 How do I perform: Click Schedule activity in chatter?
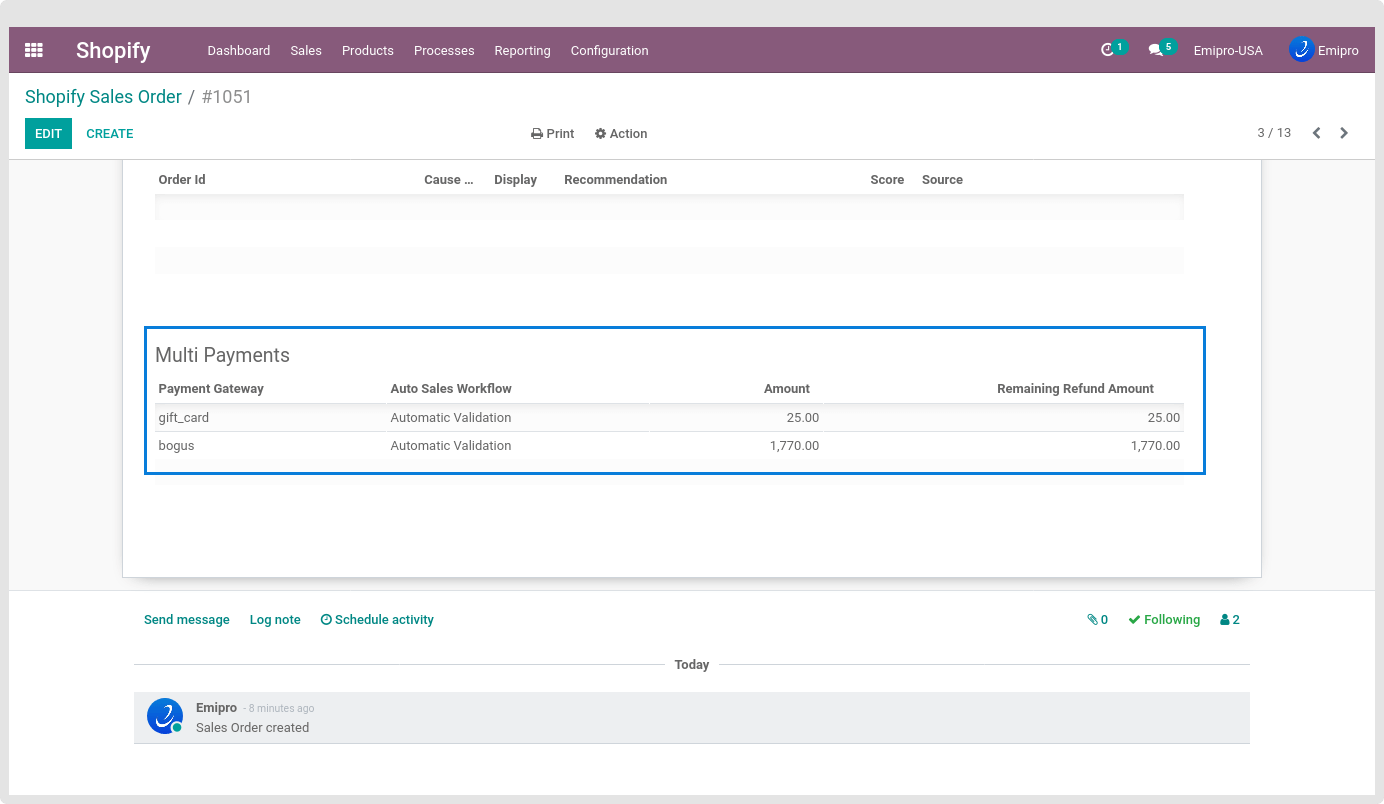(377, 620)
